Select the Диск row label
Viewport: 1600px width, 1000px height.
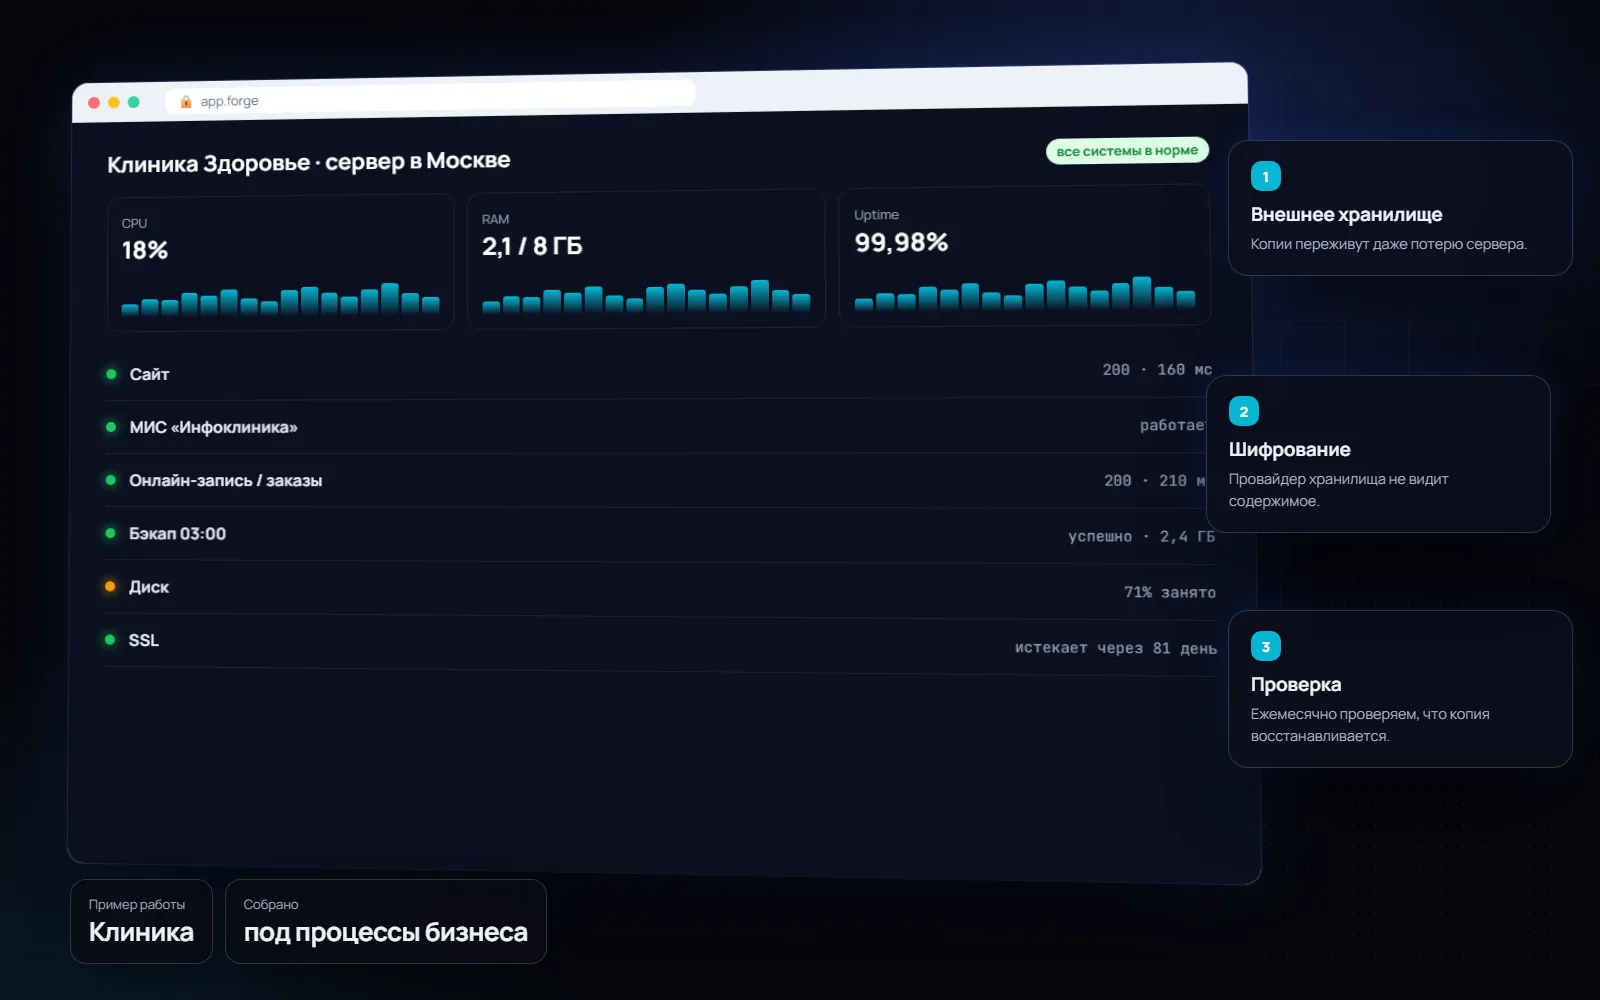[149, 587]
